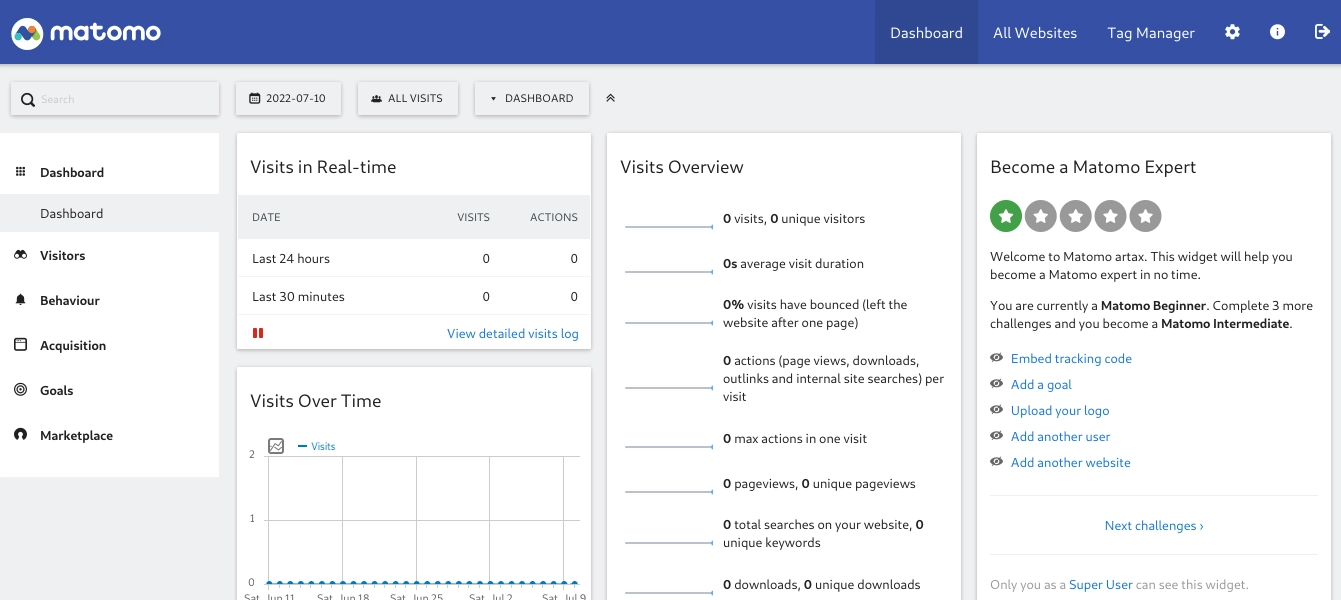The height and width of the screenshot is (600, 1341).
Task: Toggle eye icon beside Add another user
Action: (996, 436)
